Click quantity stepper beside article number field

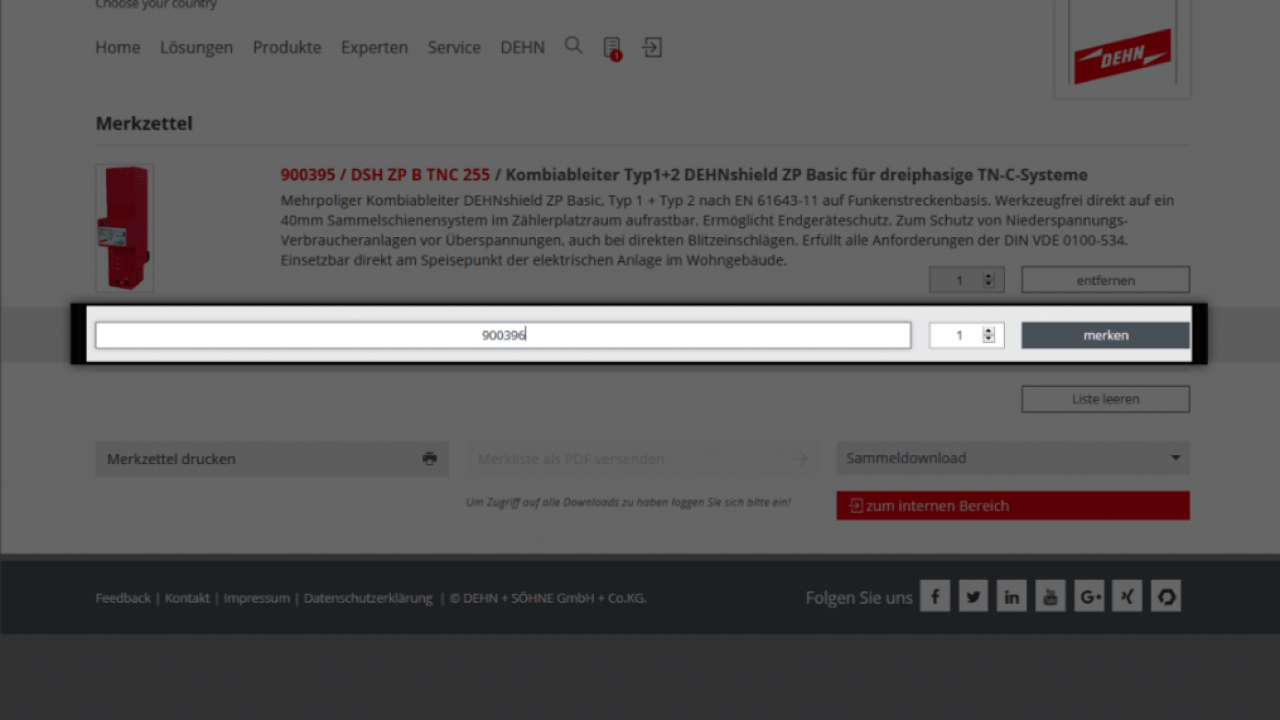pos(988,335)
